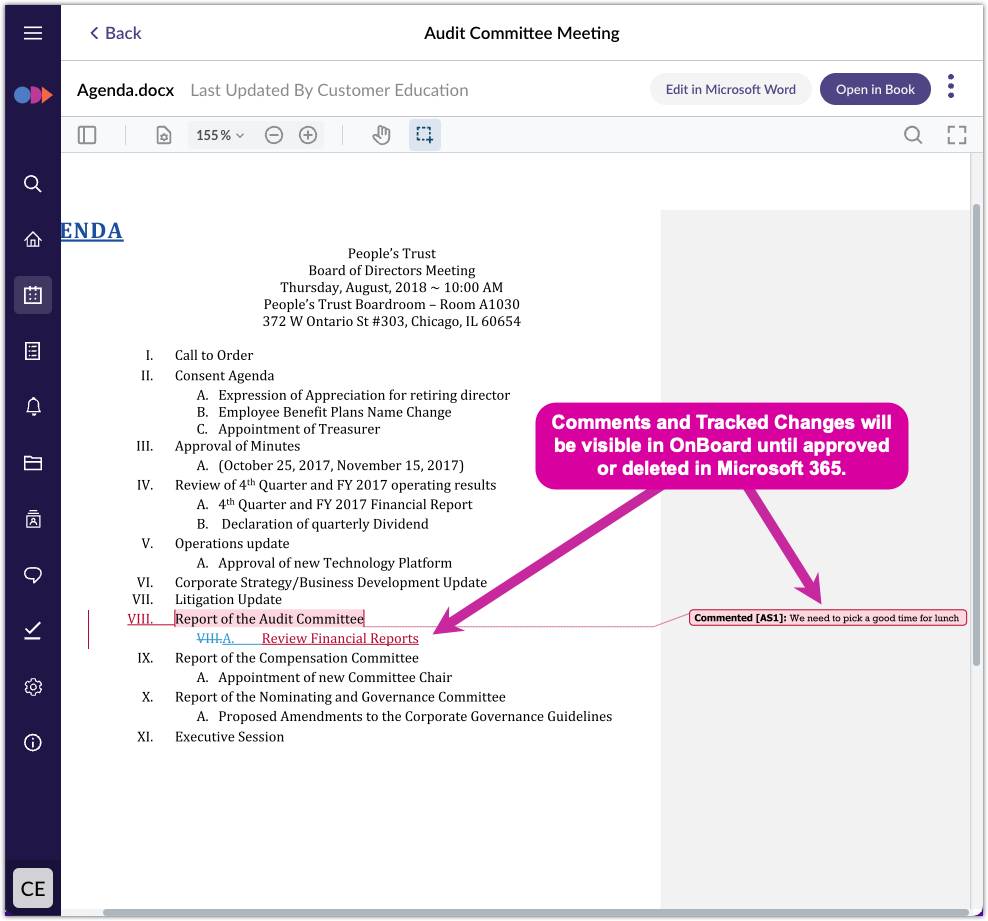
Task: Toggle the thumbnail sidebar panel
Action: 87,134
